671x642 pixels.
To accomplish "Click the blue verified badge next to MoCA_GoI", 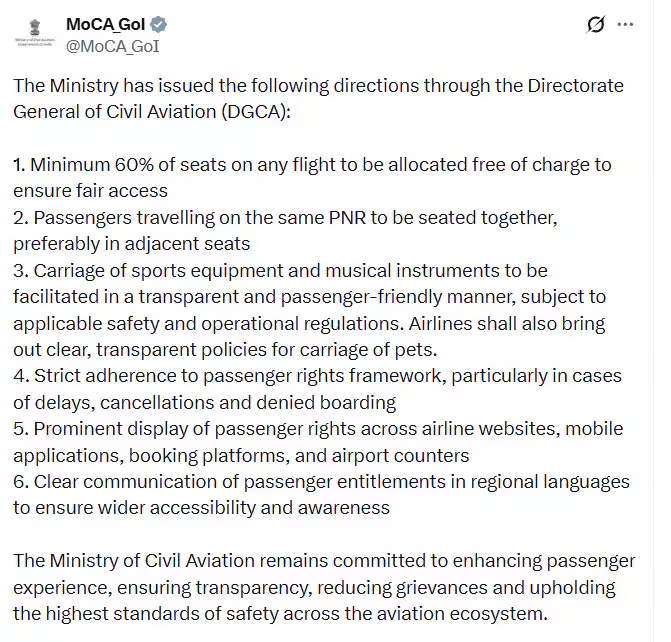I will [x=159, y=25].
